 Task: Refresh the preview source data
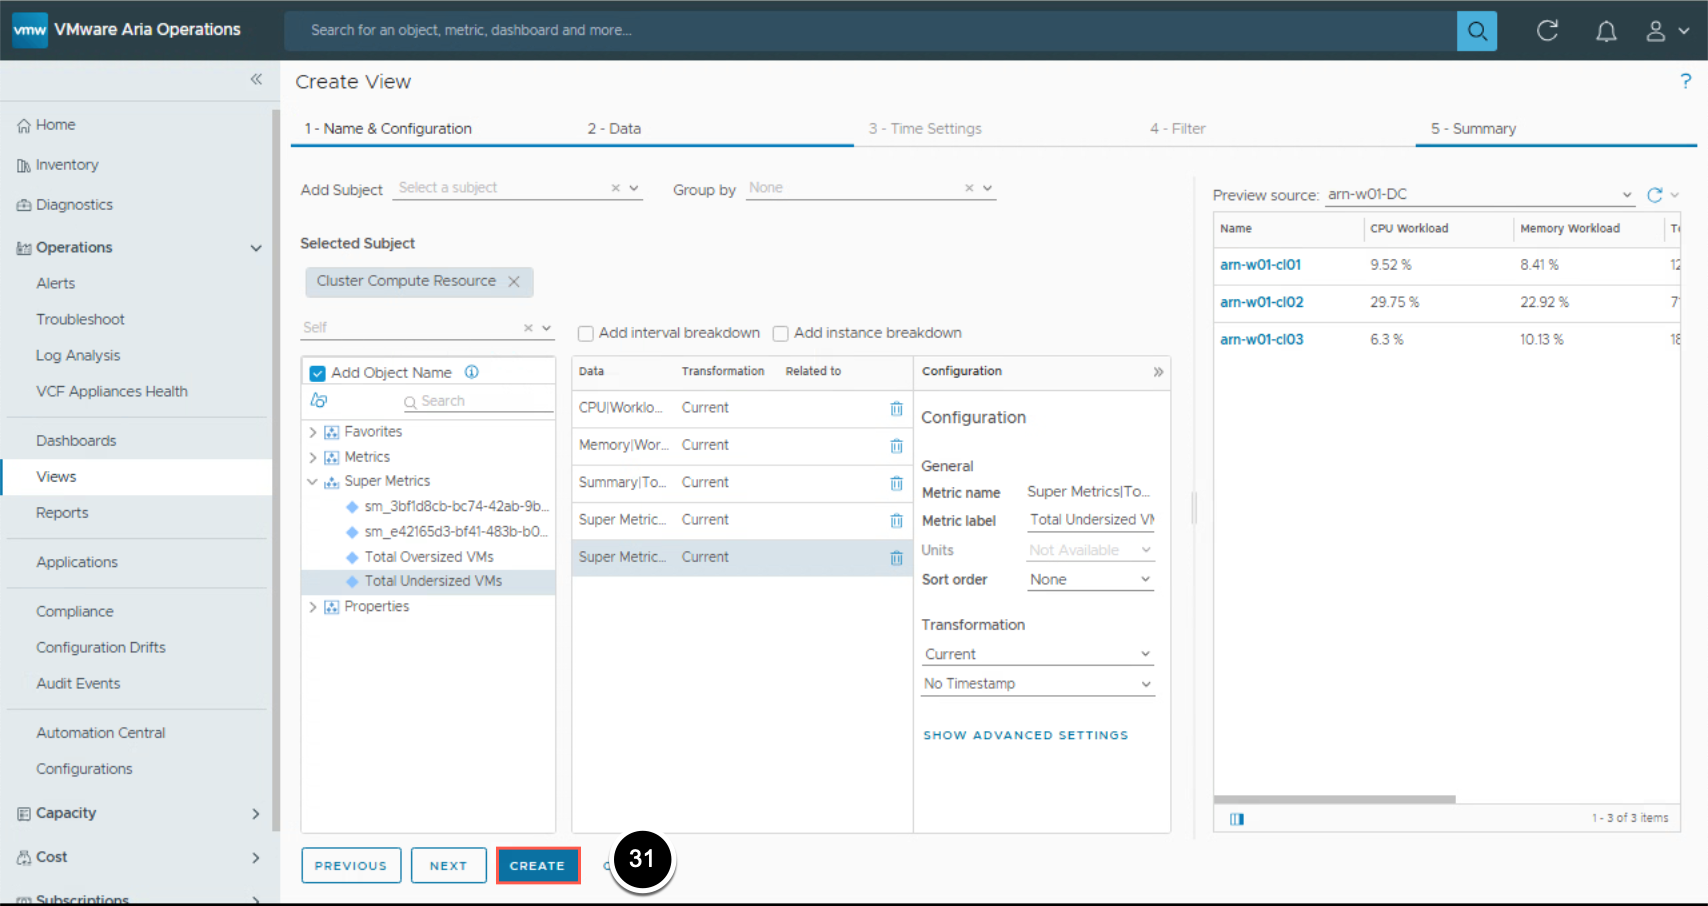tap(1654, 195)
